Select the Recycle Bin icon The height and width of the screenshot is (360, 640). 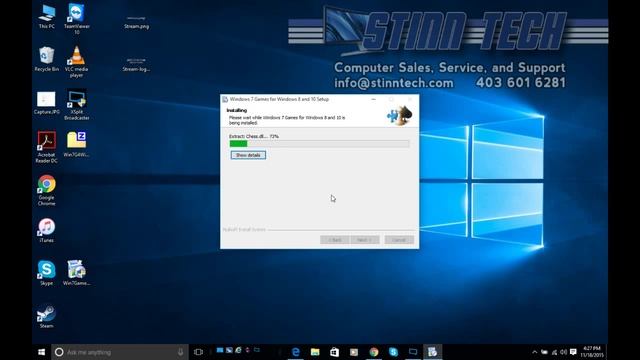click(47, 59)
